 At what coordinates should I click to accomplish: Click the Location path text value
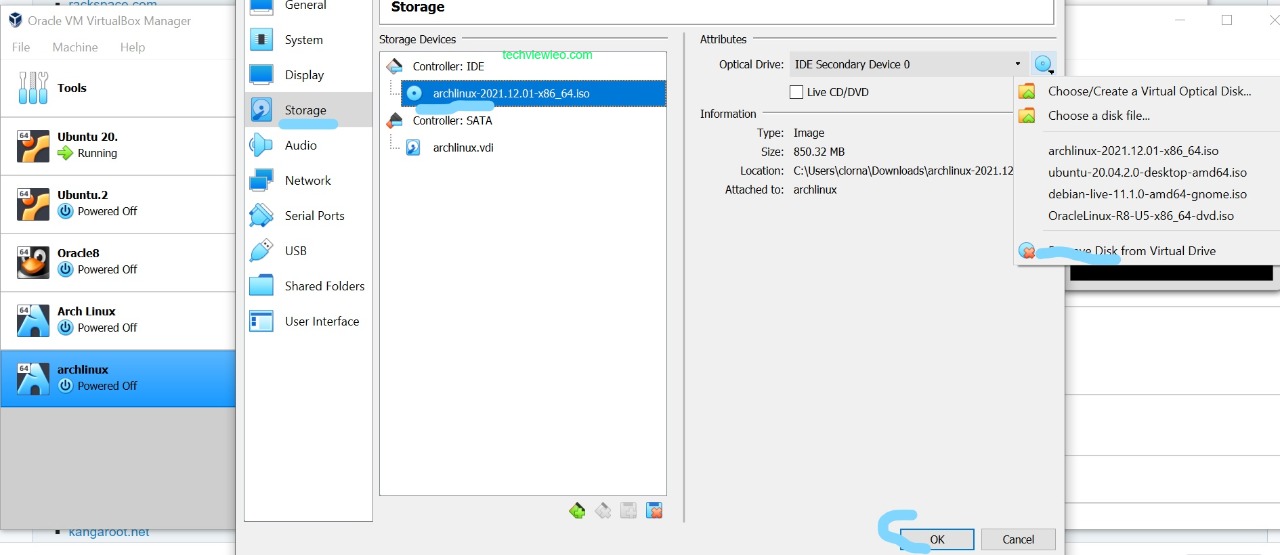tap(903, 171)
